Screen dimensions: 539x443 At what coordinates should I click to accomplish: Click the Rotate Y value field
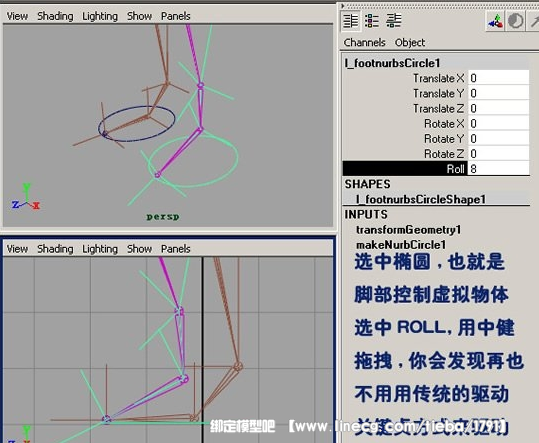(x=498, y=139)
